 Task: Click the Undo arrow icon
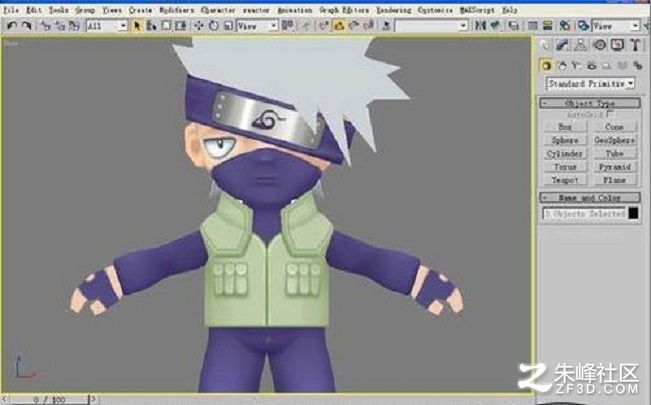[x=12, y=26]
